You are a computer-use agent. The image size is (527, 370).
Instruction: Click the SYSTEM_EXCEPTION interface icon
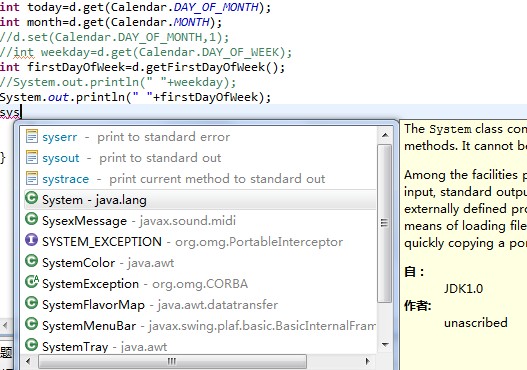point(32,240)
